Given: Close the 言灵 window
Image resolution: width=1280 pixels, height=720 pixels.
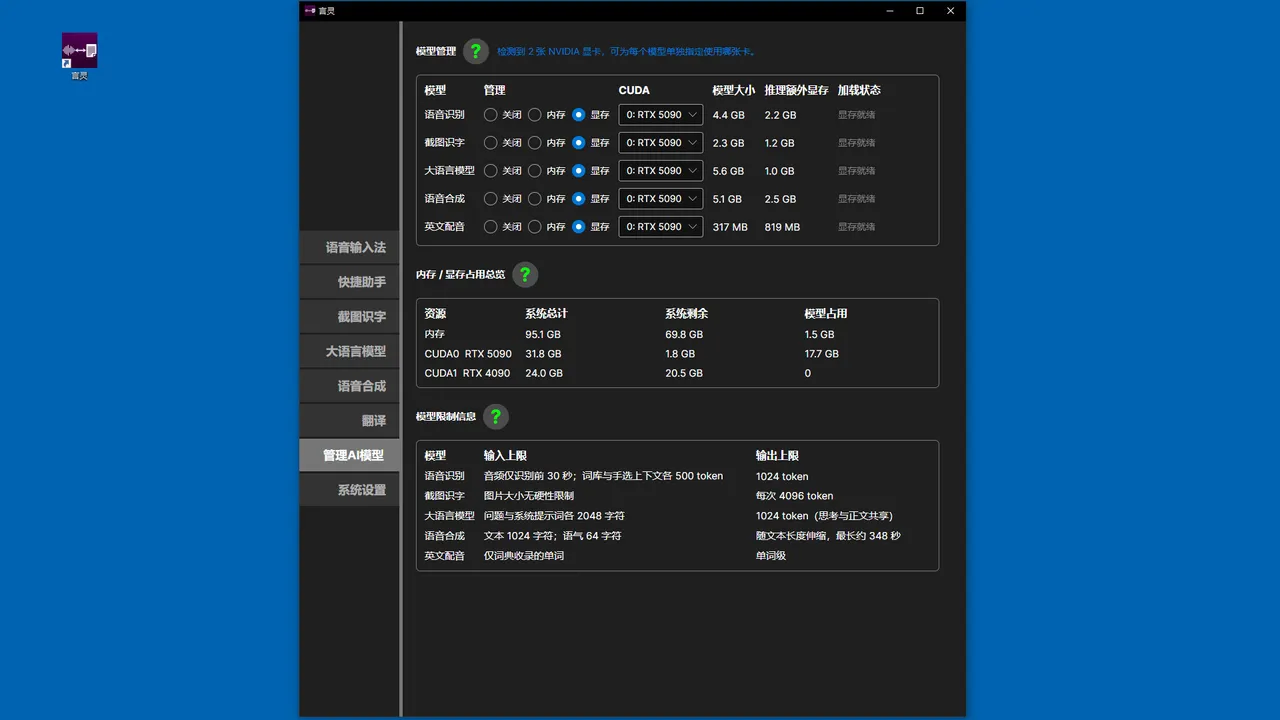Looking at the screenshot, I should point(950,11).
